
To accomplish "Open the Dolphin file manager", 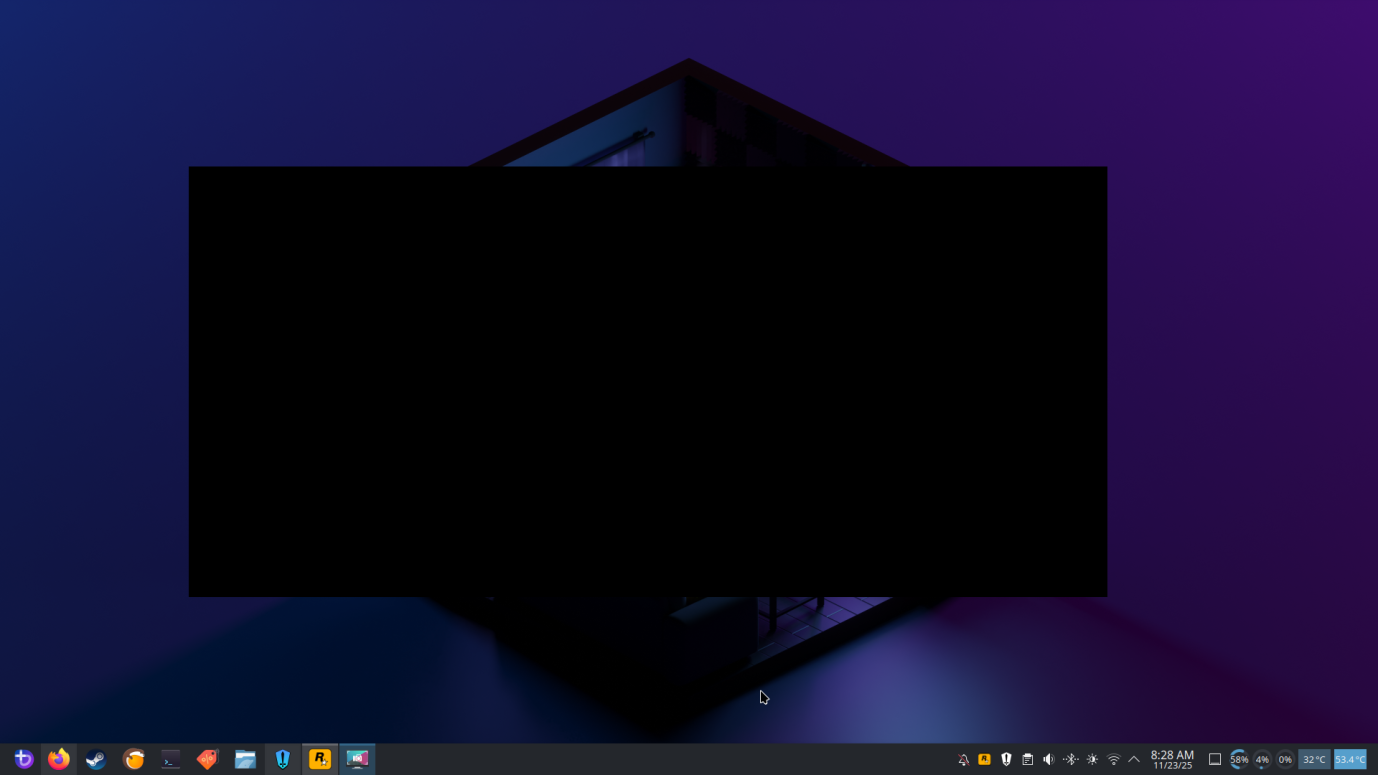I will coord(245,759).
